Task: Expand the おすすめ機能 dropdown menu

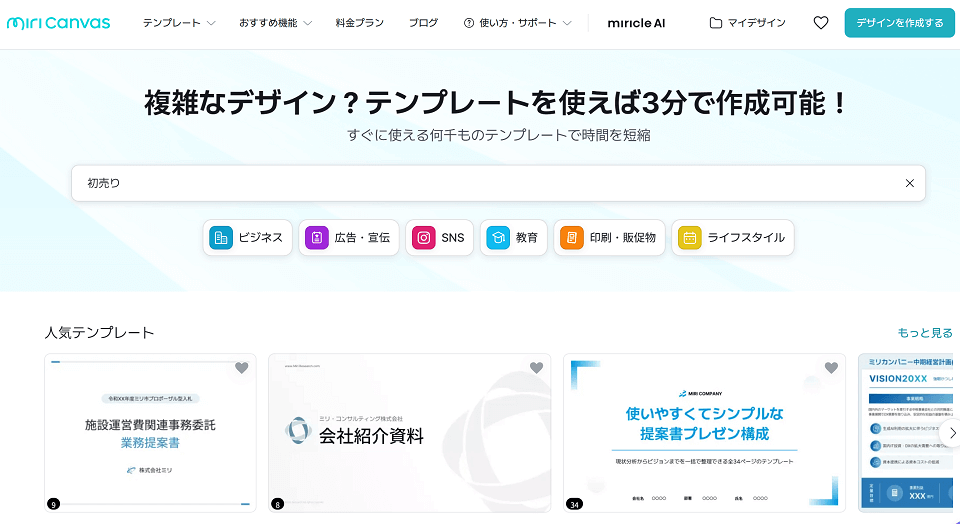Action: pyautogui.click(x=275, y=23)
